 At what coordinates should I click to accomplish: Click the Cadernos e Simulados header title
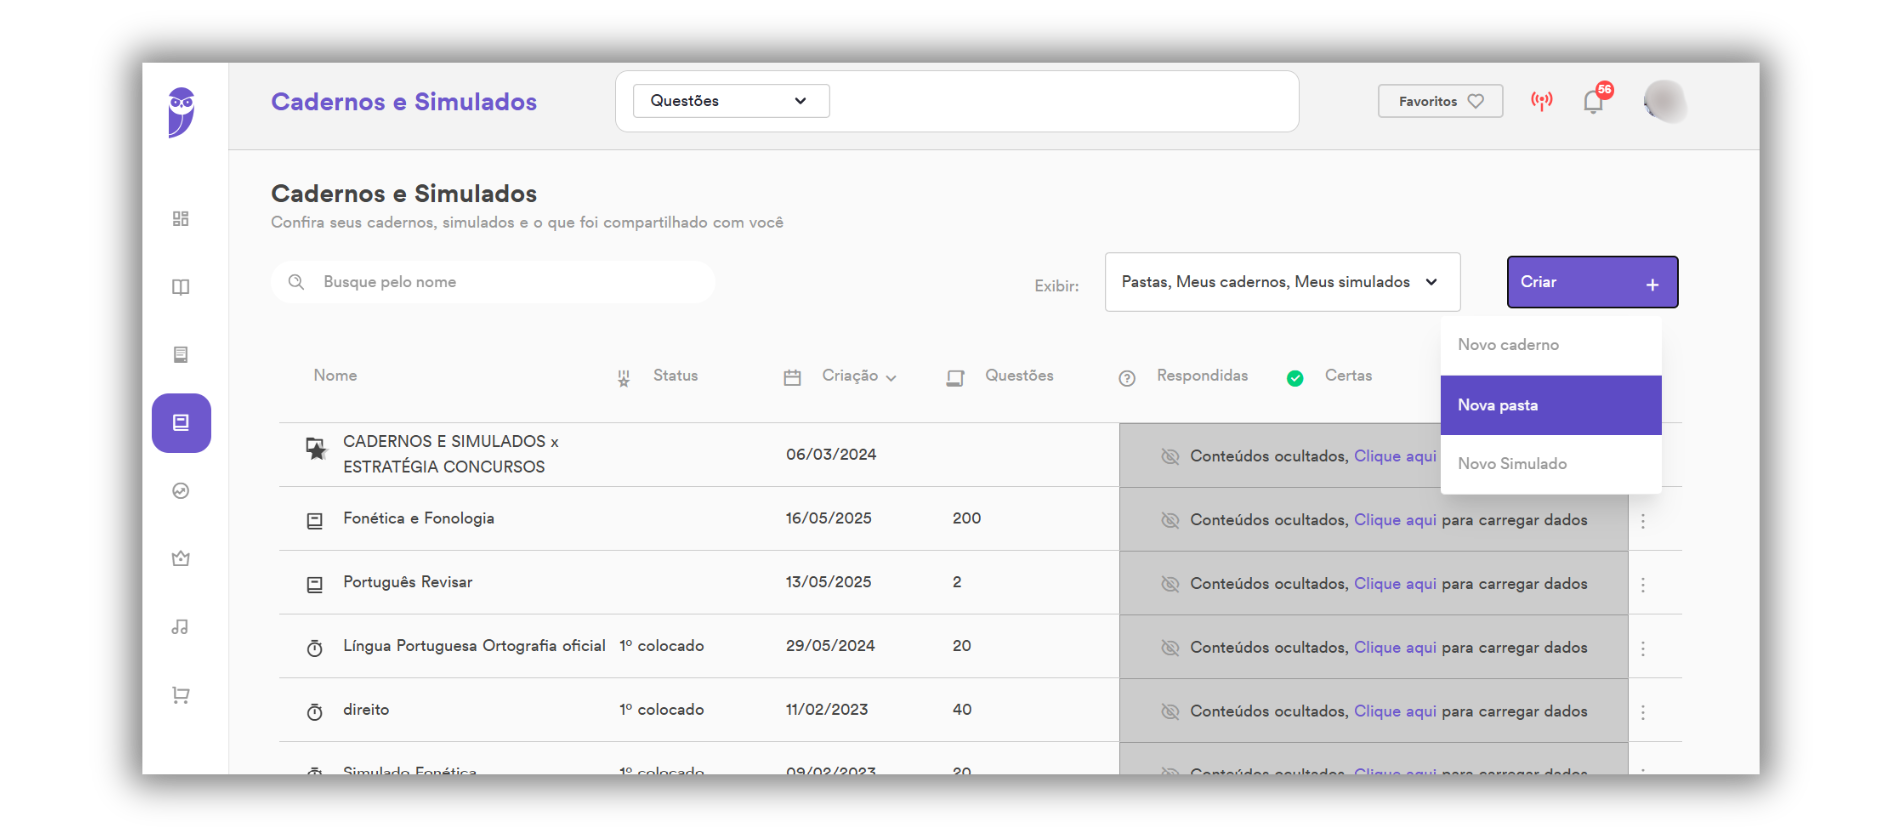(x=404, y=102)
